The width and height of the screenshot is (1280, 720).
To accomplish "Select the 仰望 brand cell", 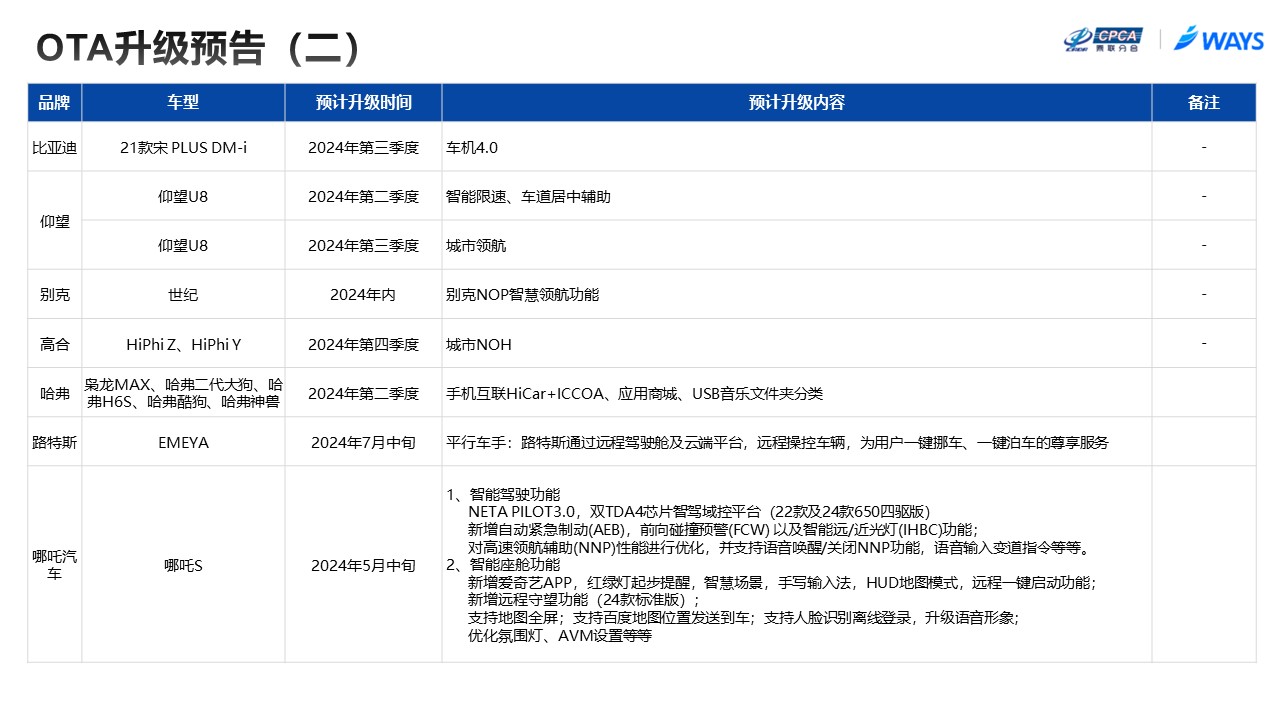I will pos(54,221).
